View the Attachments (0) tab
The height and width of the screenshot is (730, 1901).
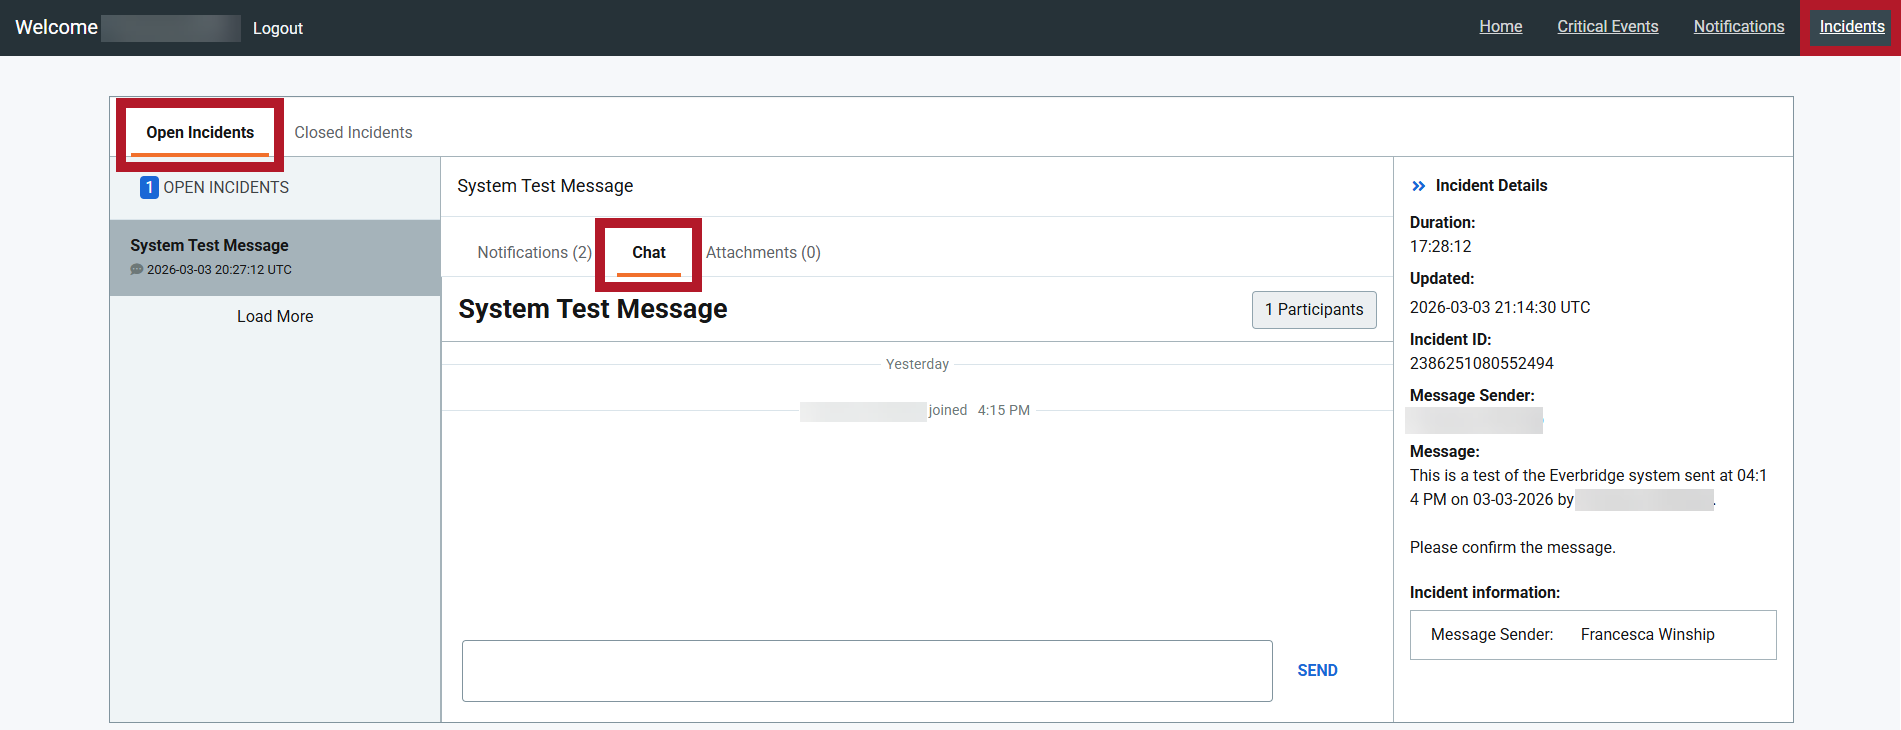coord(763,253)
